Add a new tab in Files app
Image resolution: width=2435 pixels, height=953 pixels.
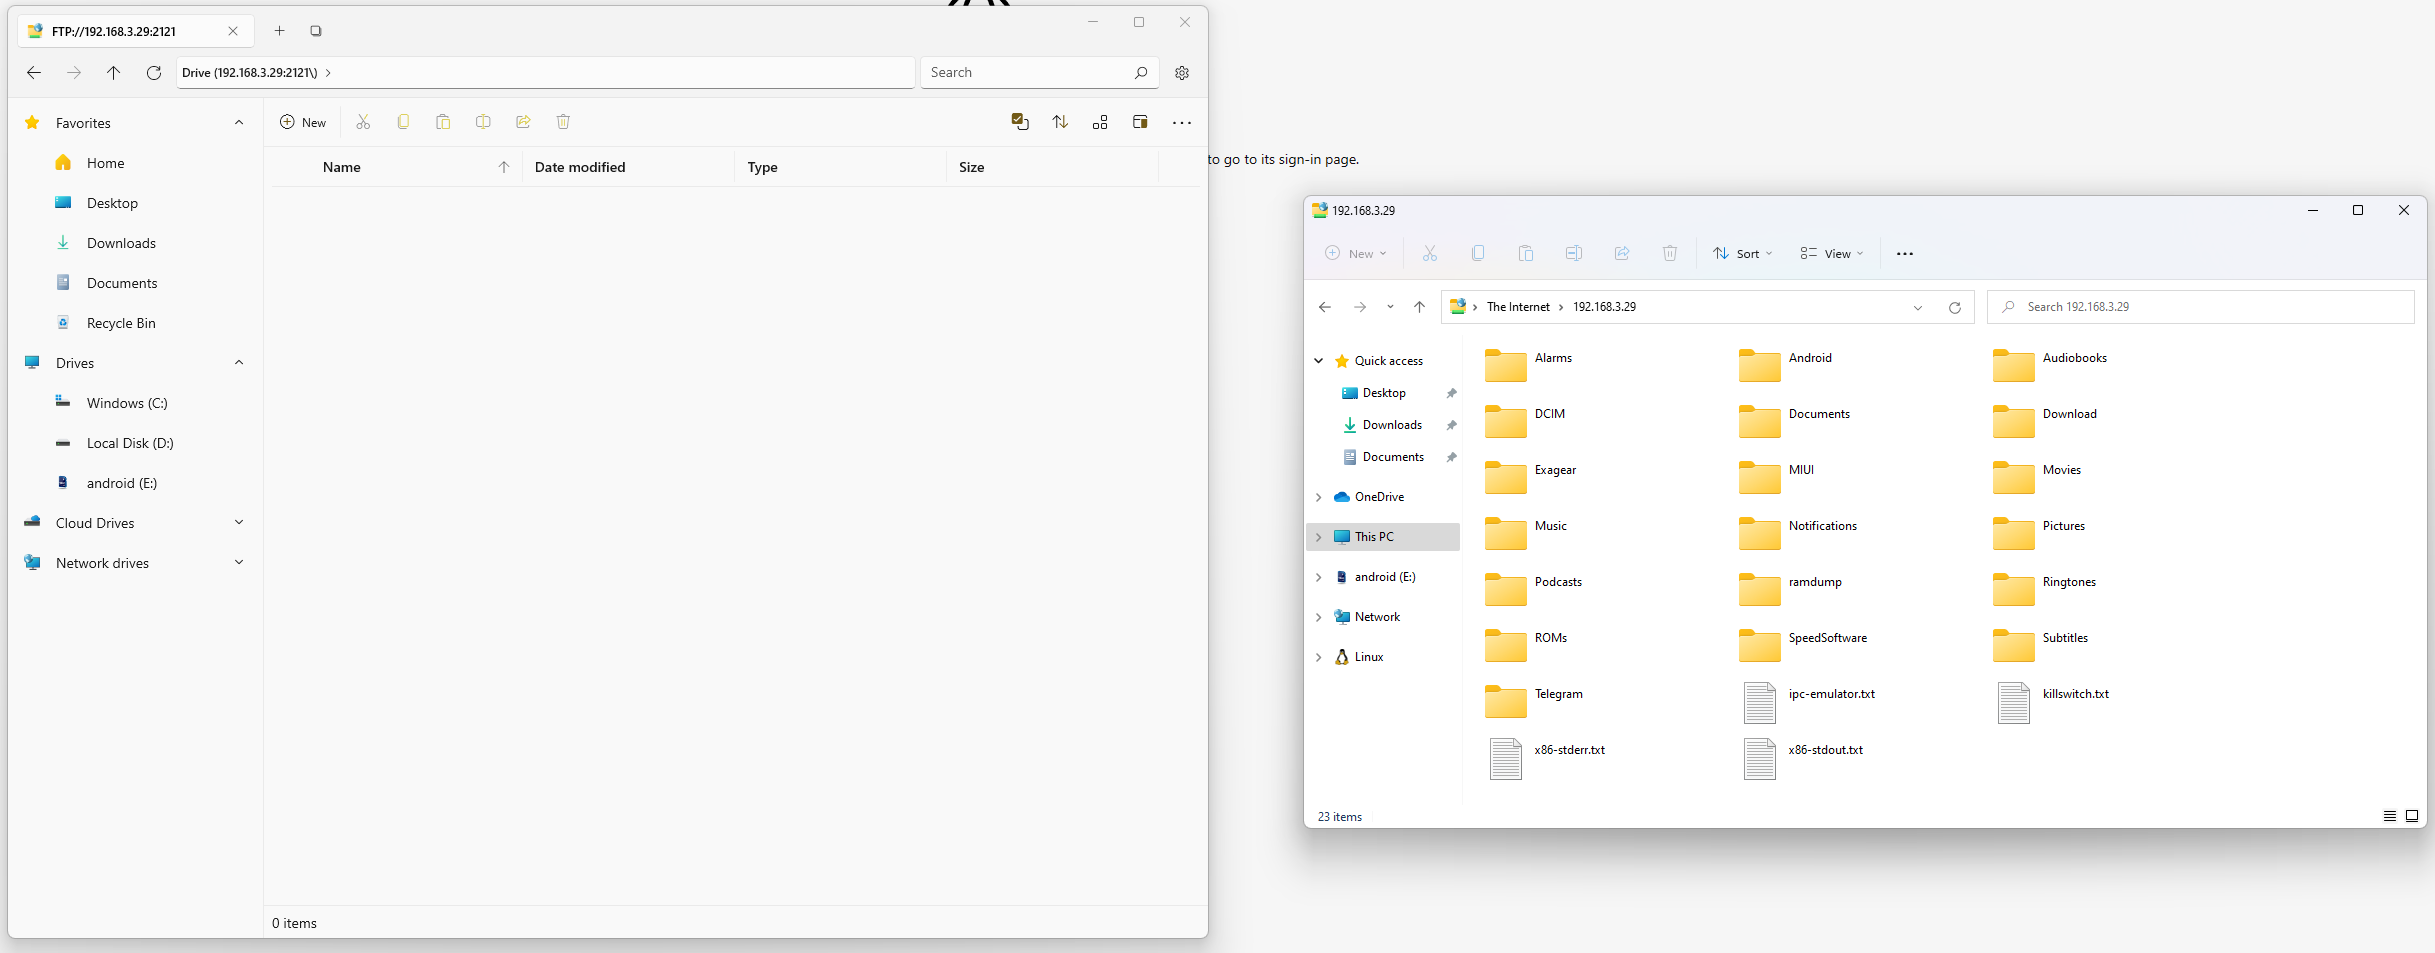pyautogui.click(x=280, y=31)
